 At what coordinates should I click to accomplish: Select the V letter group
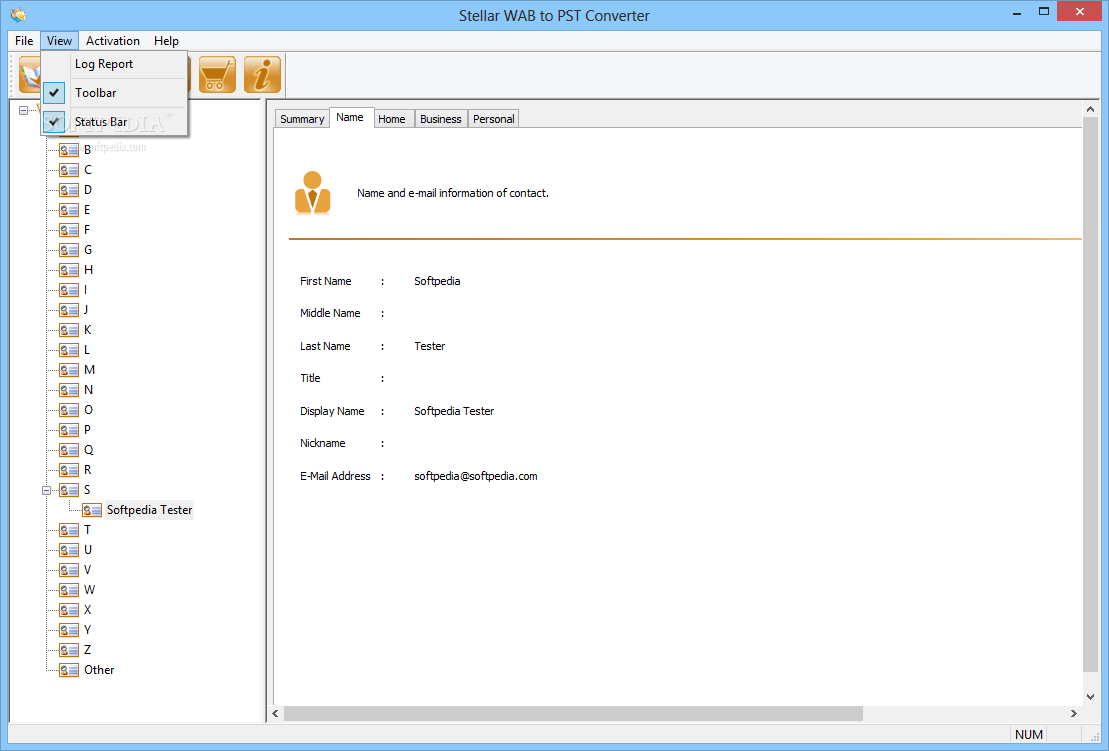(88, 570)
